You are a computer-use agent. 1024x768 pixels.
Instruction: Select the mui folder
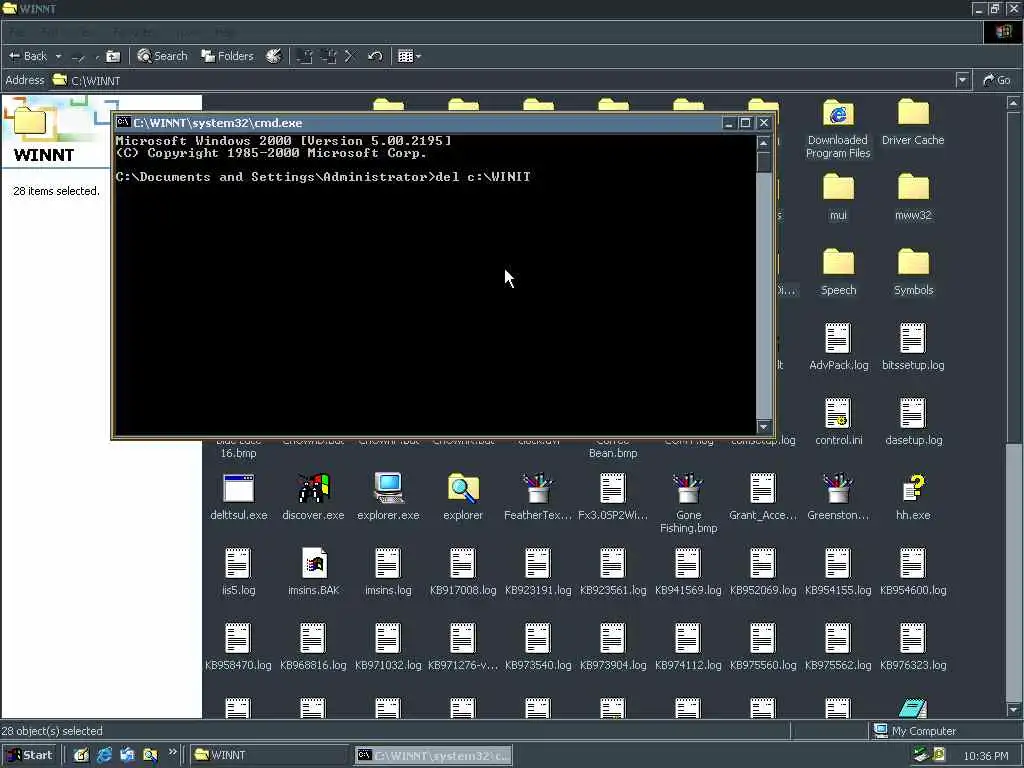click(838, 197)
